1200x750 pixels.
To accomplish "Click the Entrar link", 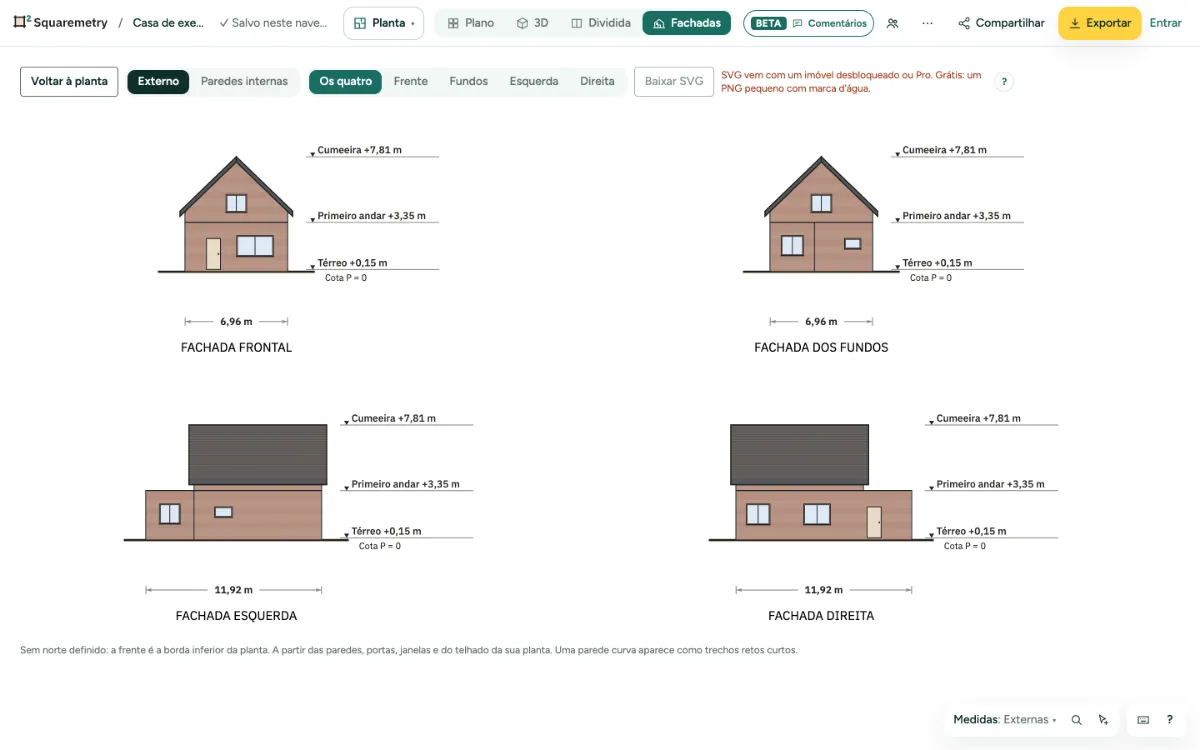I will coord(1166,23).
